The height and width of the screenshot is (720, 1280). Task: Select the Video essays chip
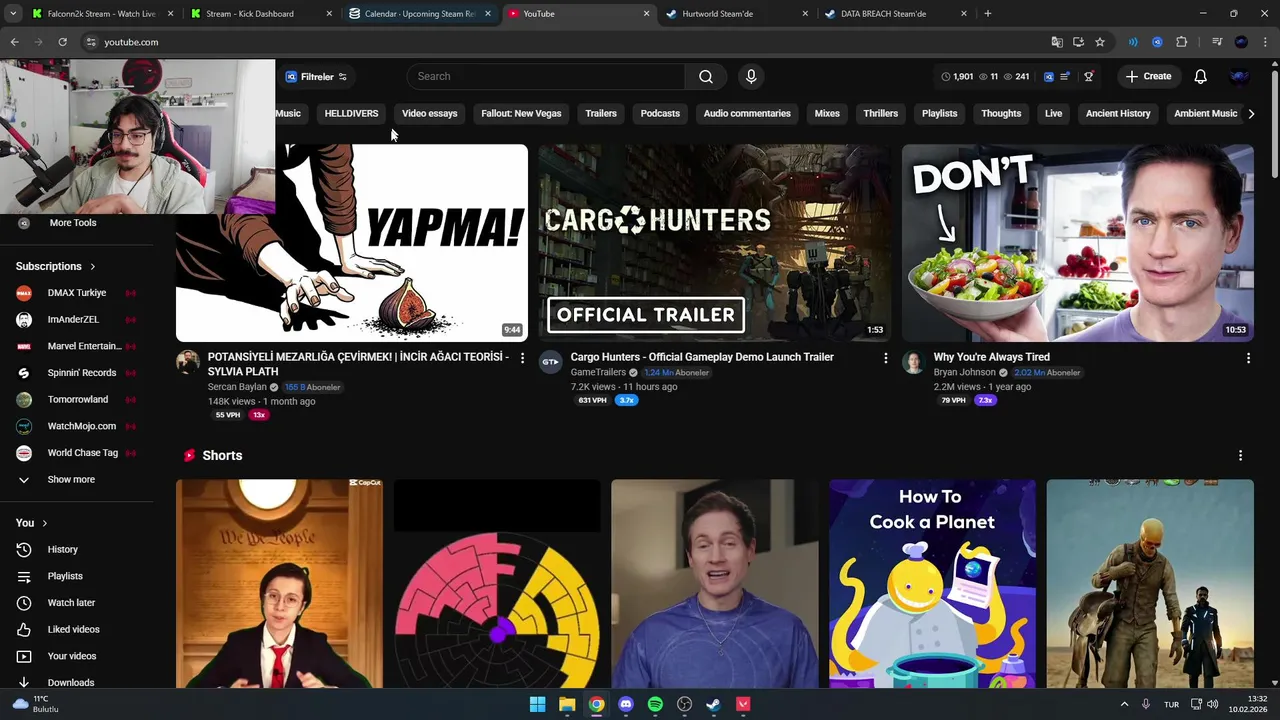tap(429, 114)
